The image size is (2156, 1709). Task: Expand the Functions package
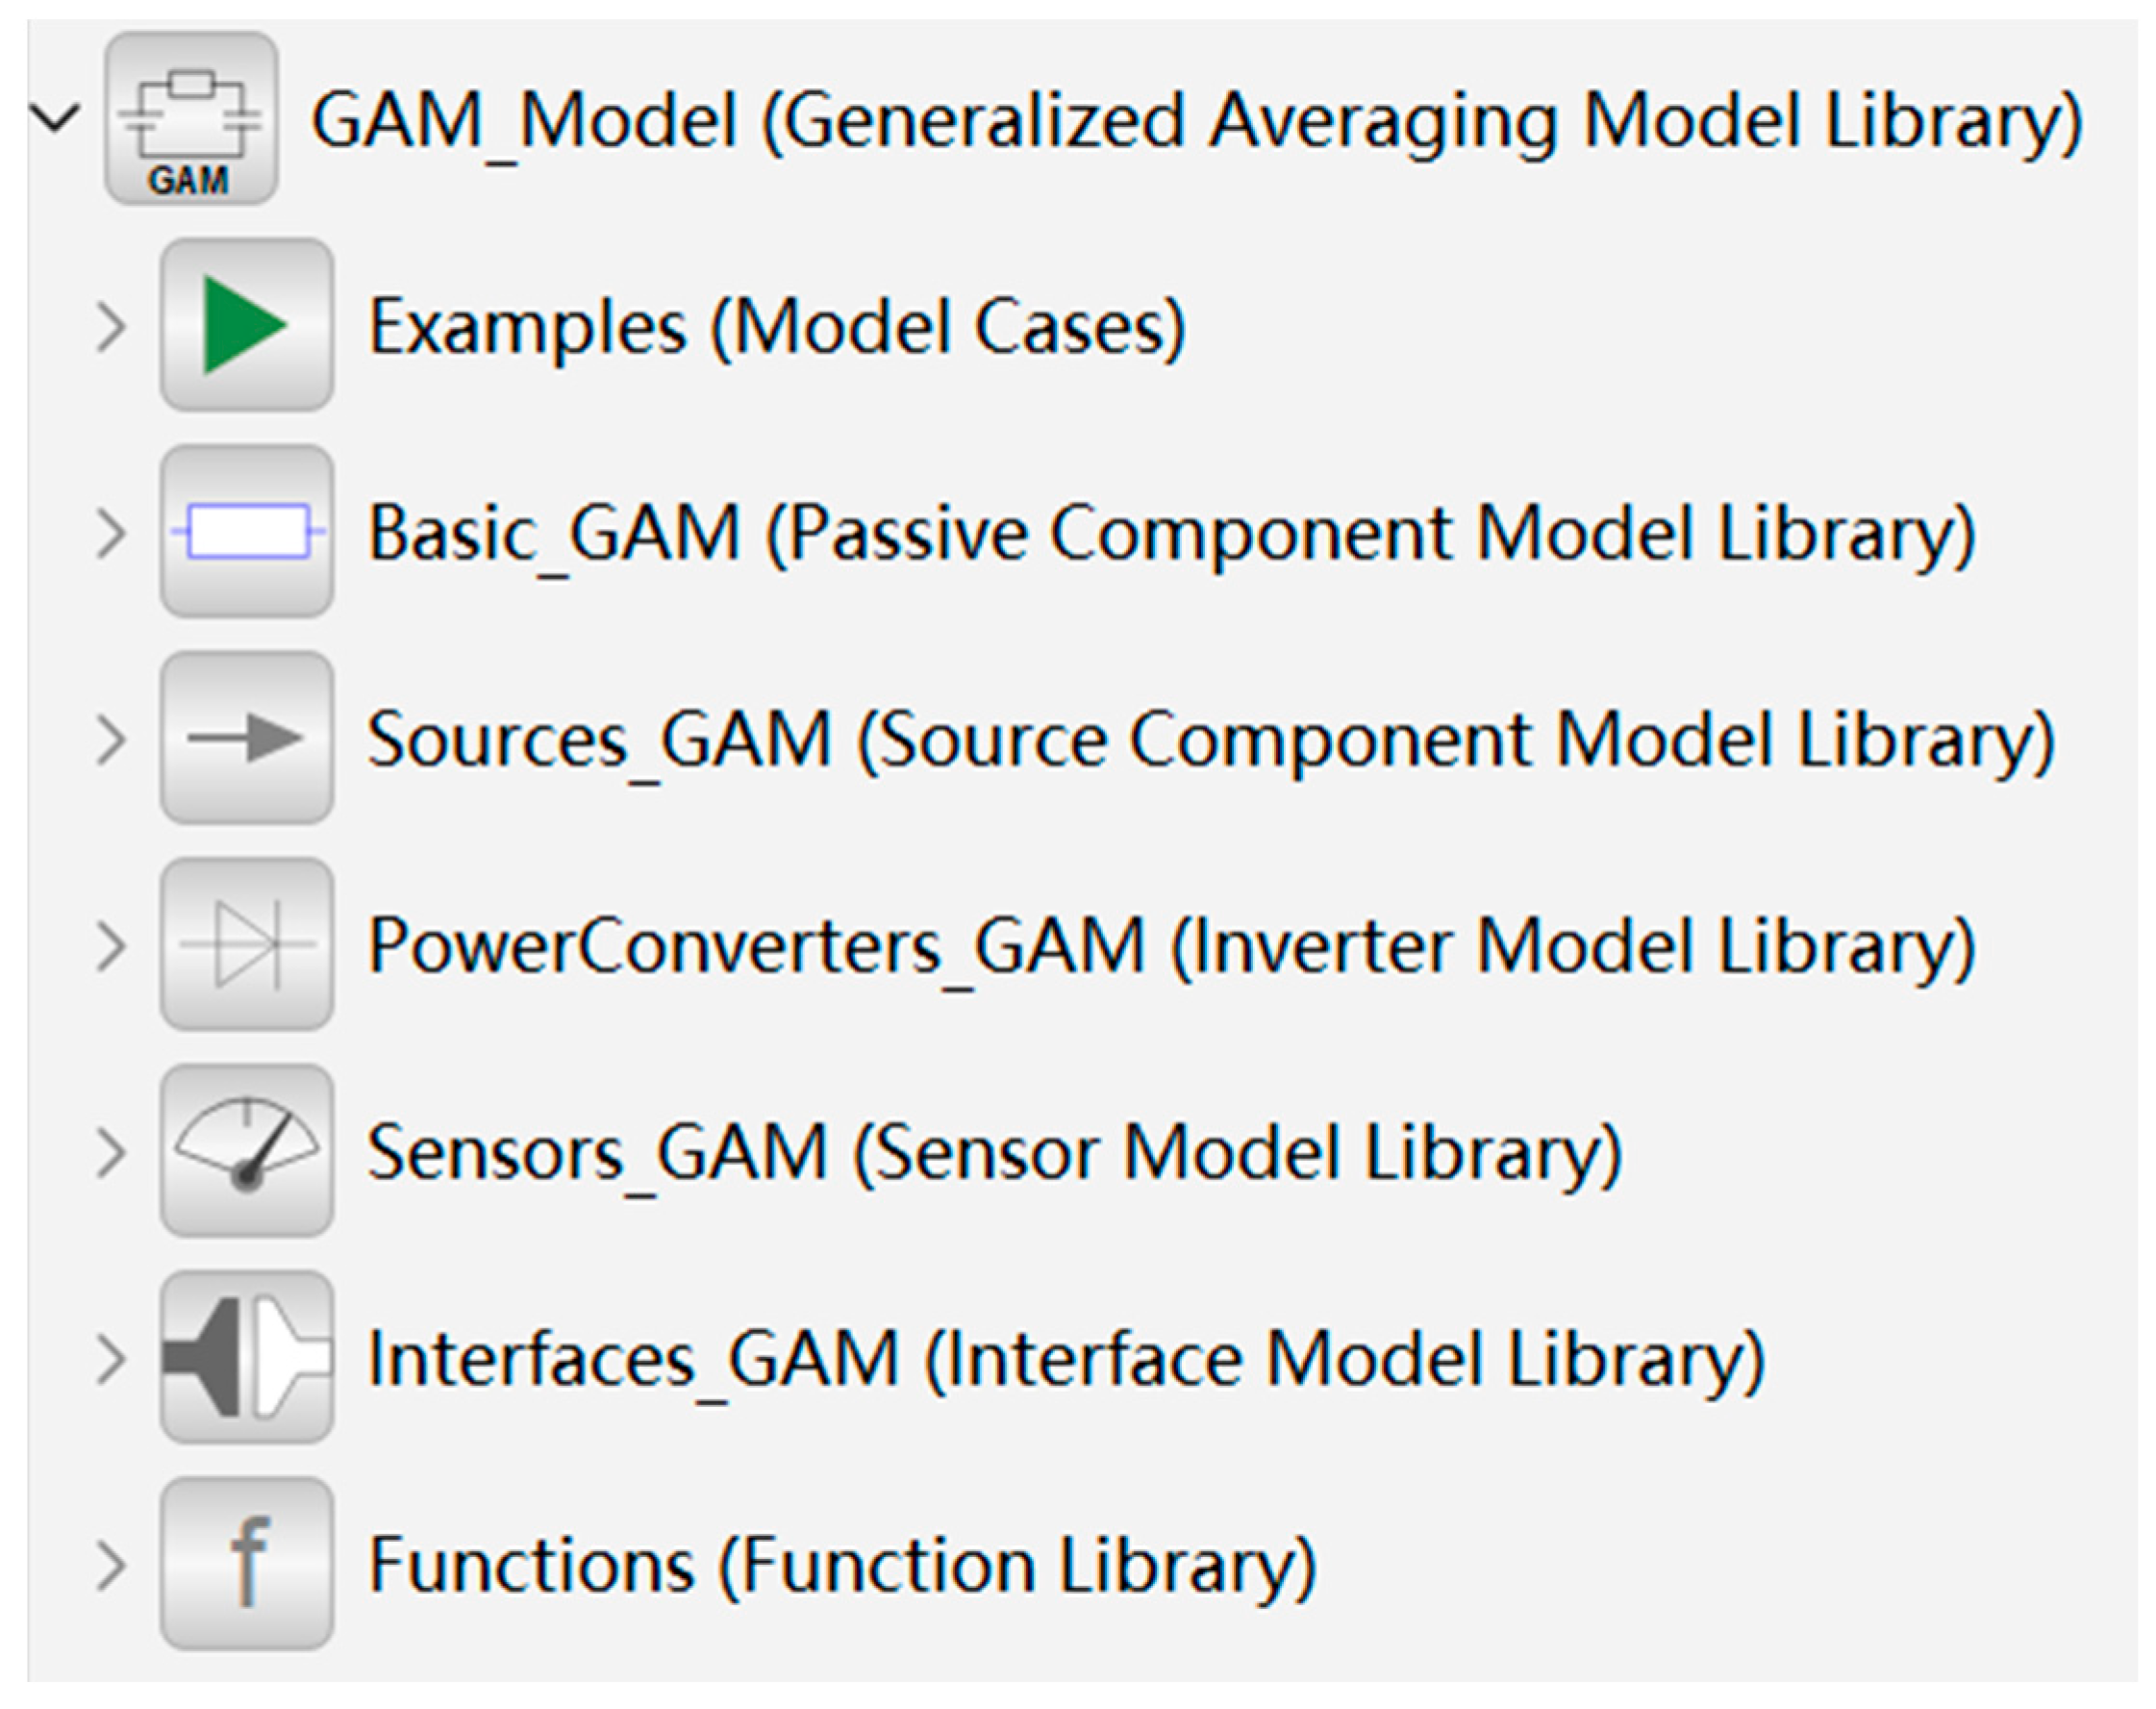click(x=111, y=1566)
